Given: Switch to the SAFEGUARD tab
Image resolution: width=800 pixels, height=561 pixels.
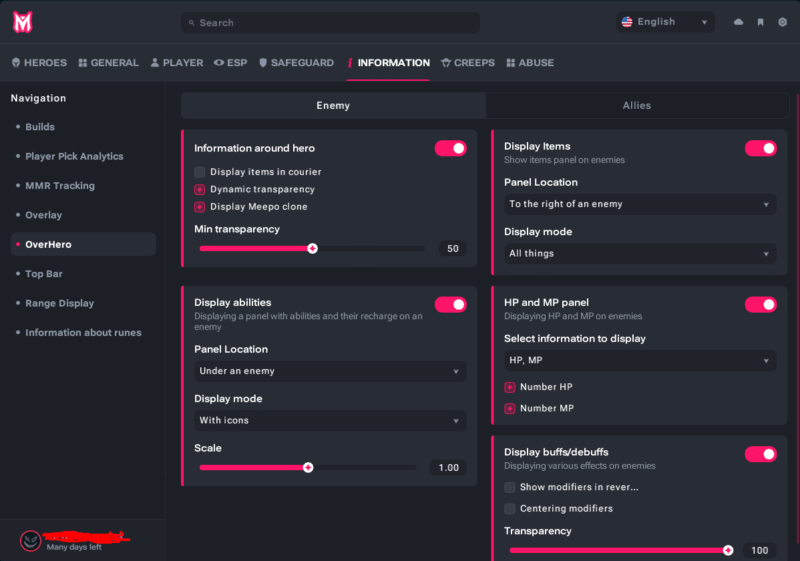Looking at the screenshot, I should click(296, 63).
